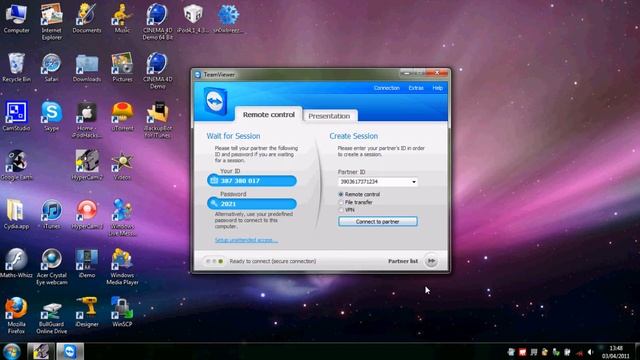This screenshot has height=360, width=640.
Task: Open the HyperCam taskbar button
Action: click(x=41, y=352)
